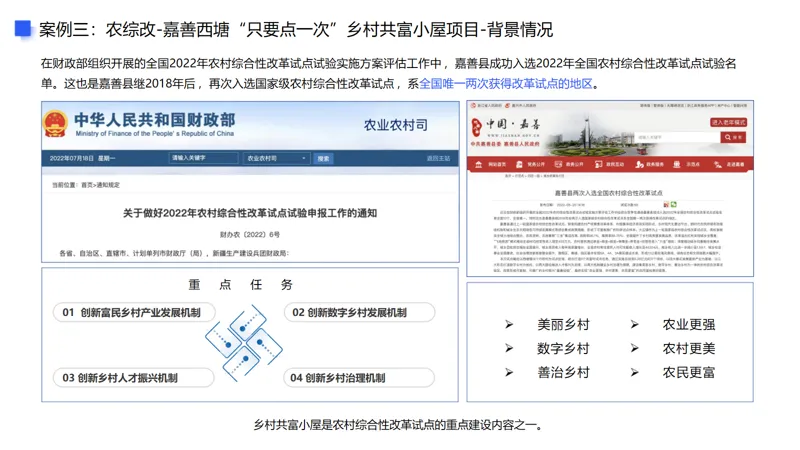Image resolution: width=800 pixels, height=450 pixels.
Task: Open the second menu item in the red nav bar
Action: (x=531, y=164)
